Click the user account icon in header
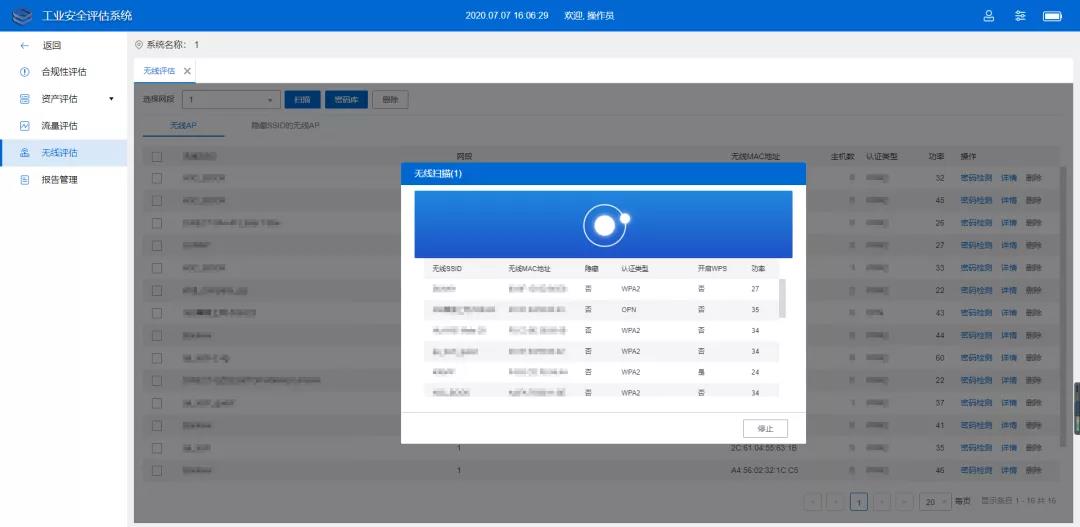 pos(989,16)
